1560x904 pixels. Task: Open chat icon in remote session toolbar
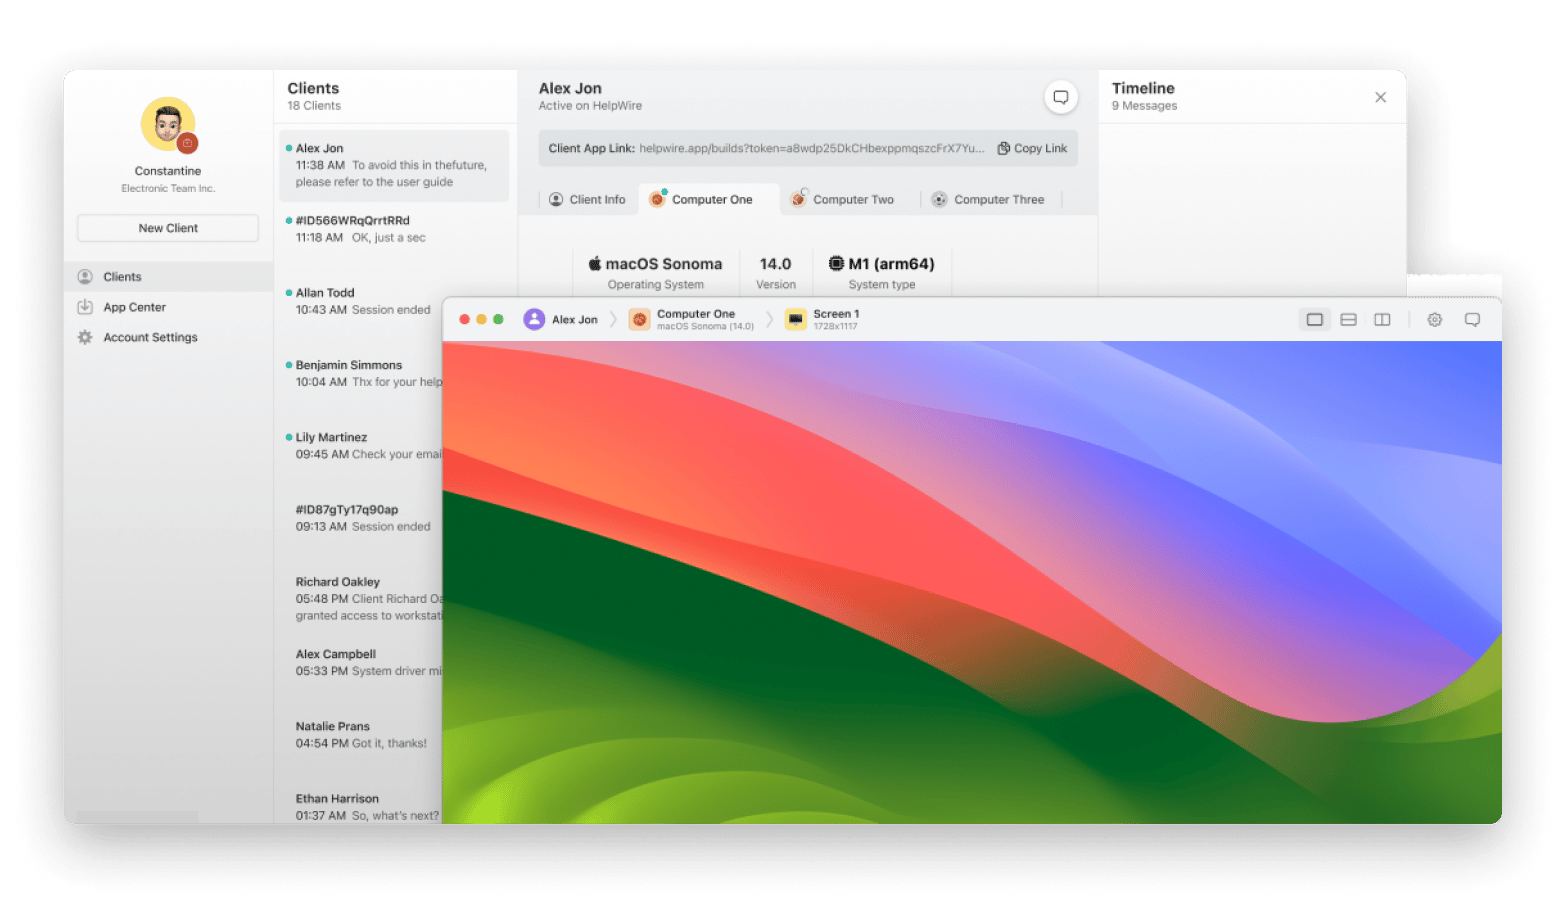(1472, 320)
